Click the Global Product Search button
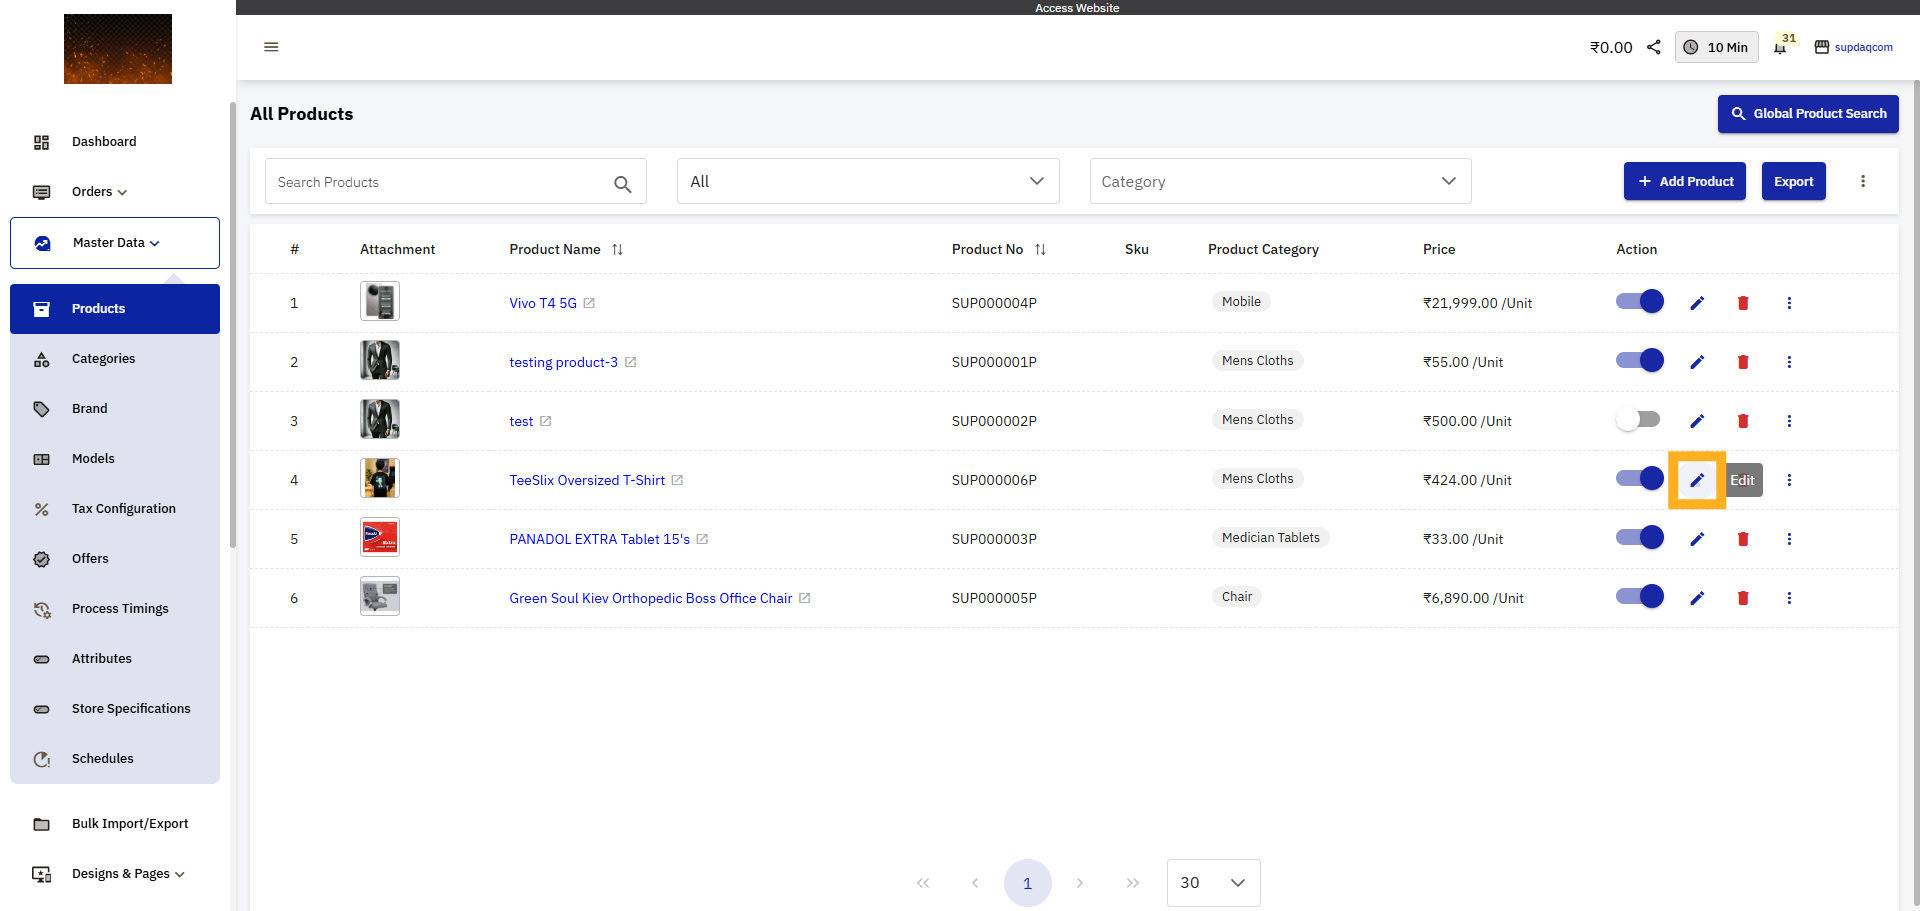This screenshot has width=1920, height=911. [1807, 114]
